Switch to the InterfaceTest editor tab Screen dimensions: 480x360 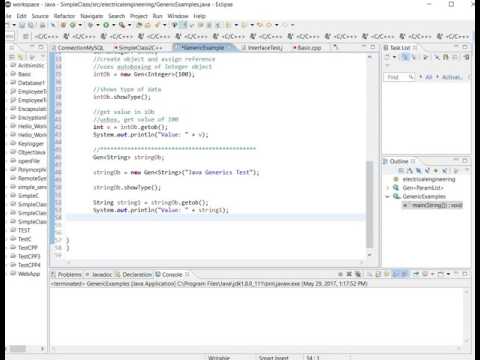pos(262,48)
